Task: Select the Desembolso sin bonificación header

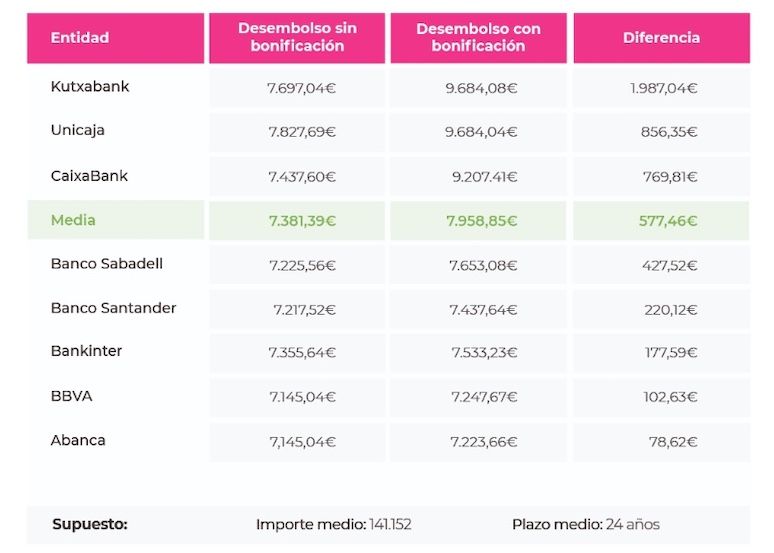Action: [297, 38]
